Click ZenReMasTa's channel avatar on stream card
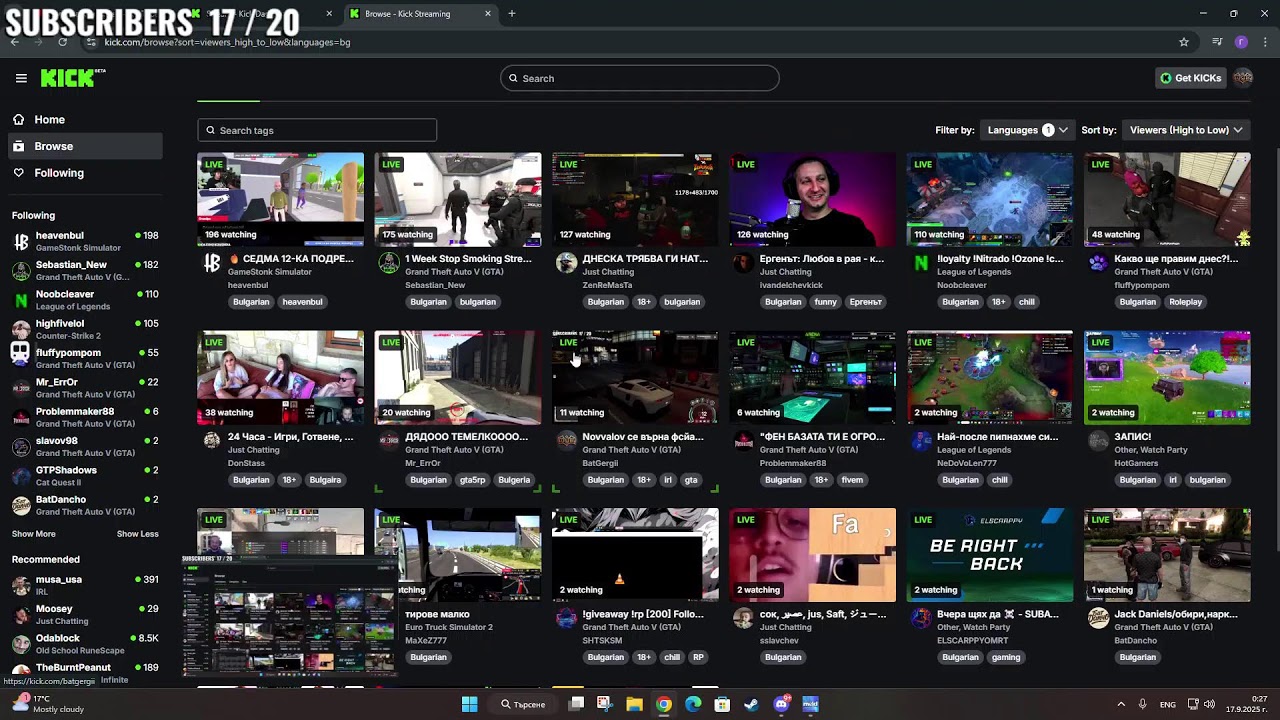Image resolution: width=1280 pixels, height=720 pixels. pos(566,263)
